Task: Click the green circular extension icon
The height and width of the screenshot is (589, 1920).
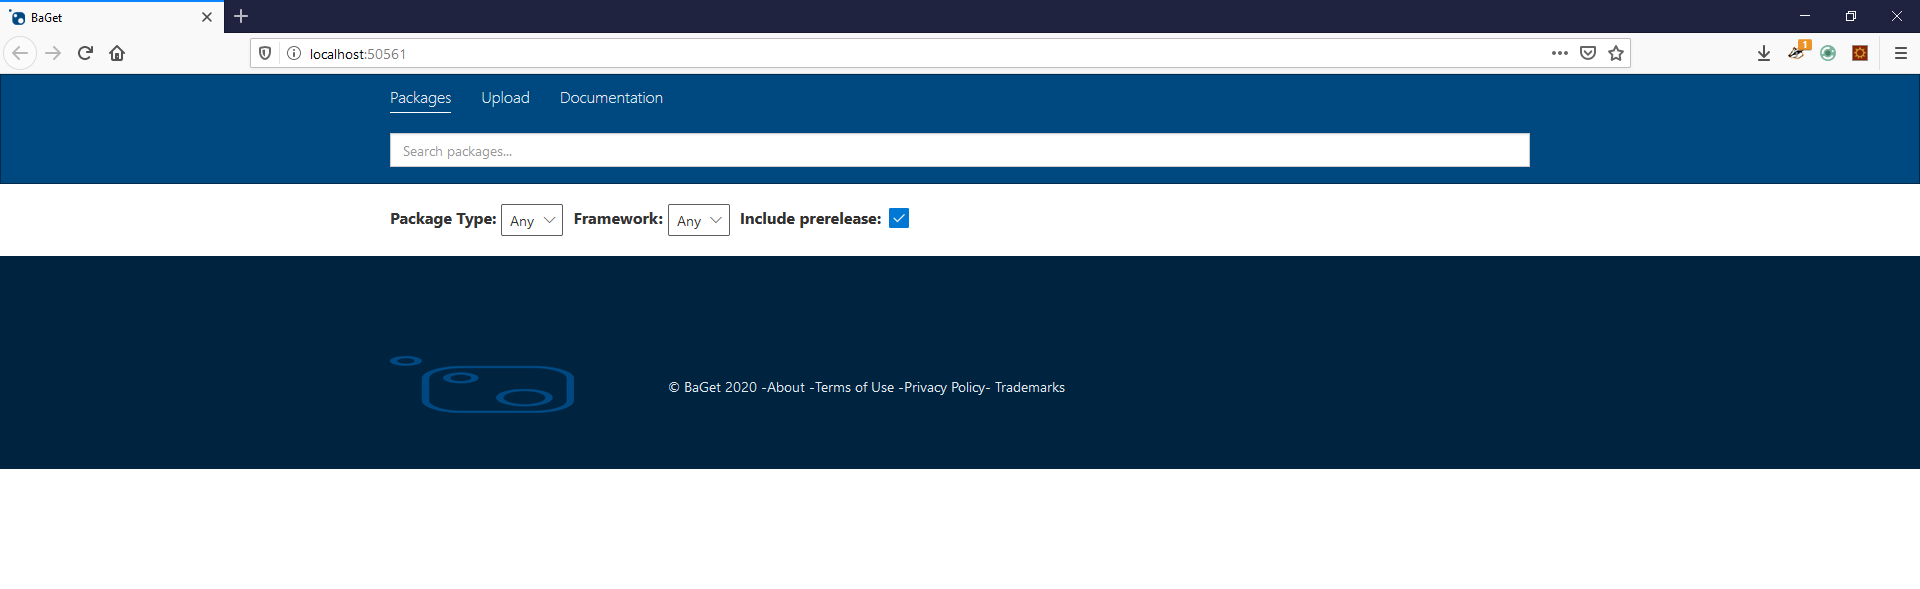Action: [x=1828, y=53]
